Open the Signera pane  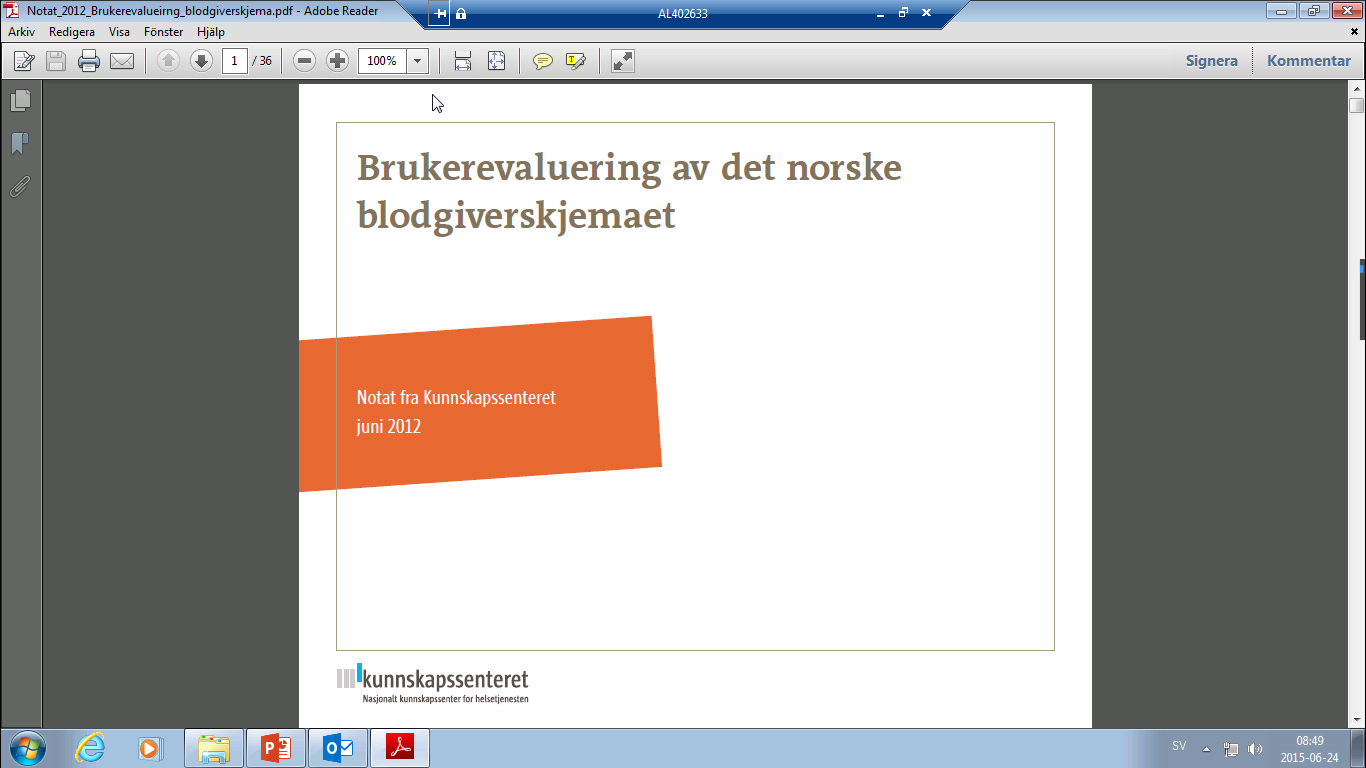point(1212,61)
